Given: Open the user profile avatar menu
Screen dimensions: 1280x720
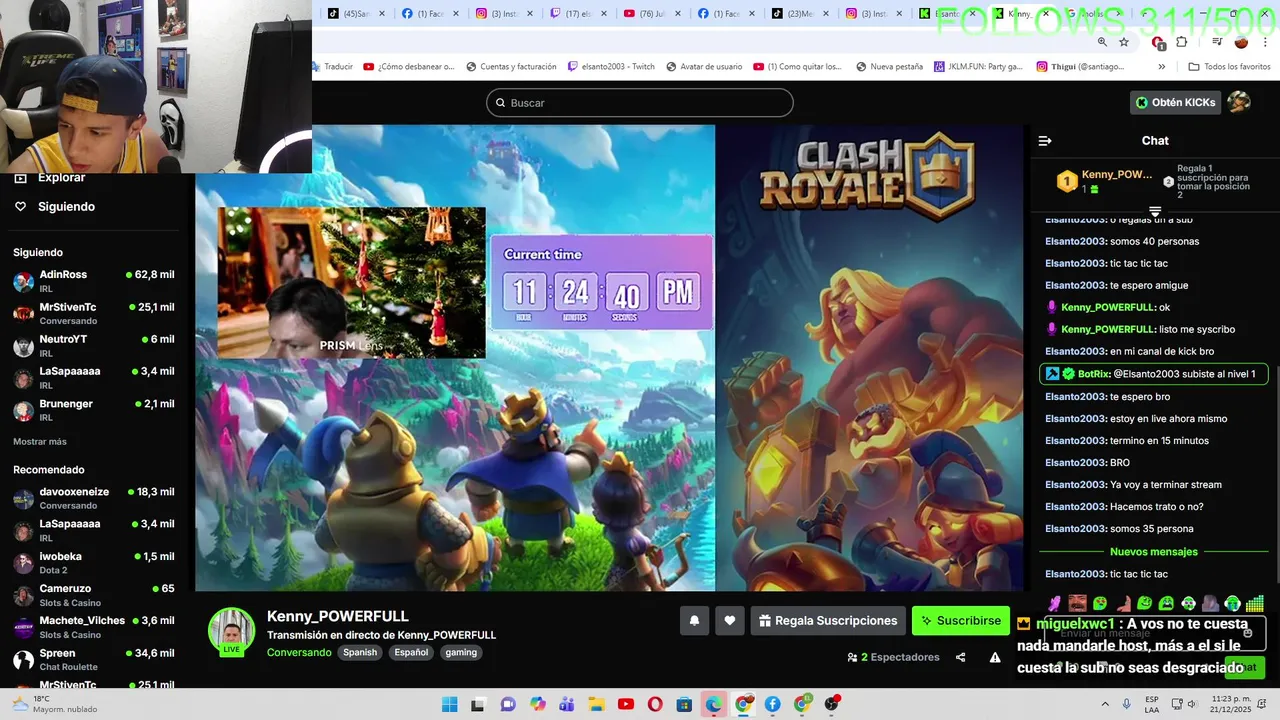Looking at the screenshot, I should (1239, 102).
